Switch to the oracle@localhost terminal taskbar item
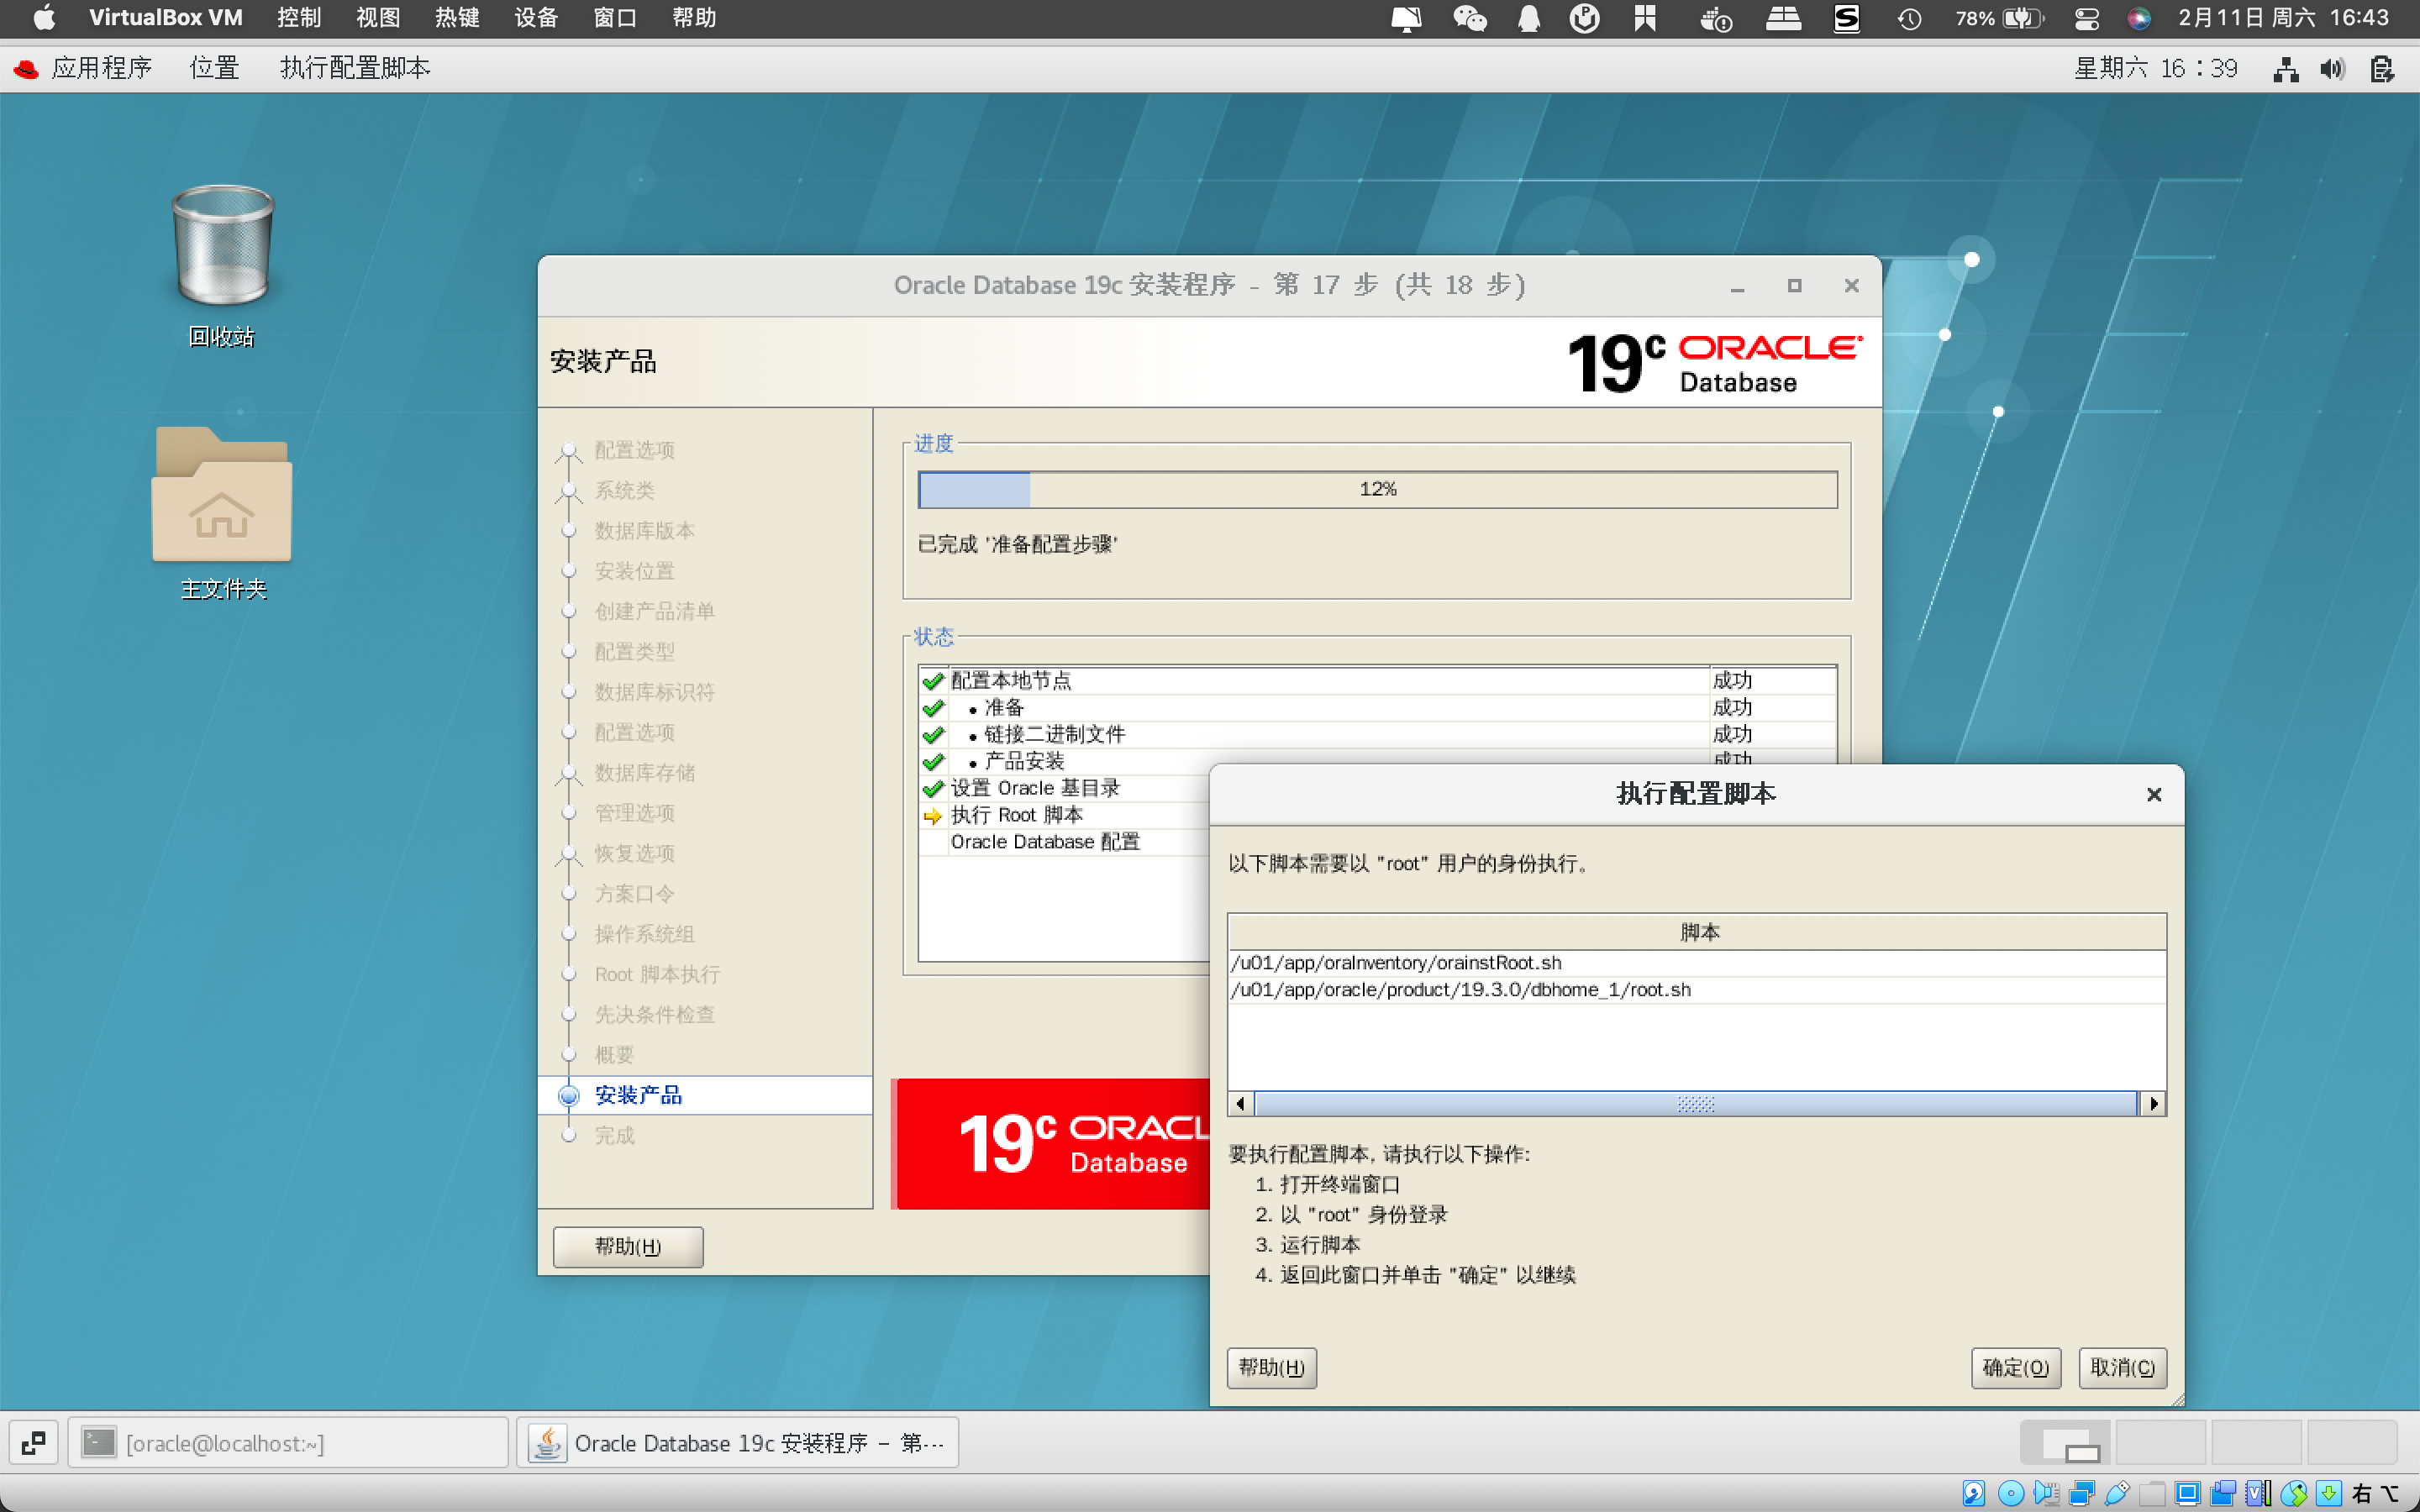 (288, 1443)
